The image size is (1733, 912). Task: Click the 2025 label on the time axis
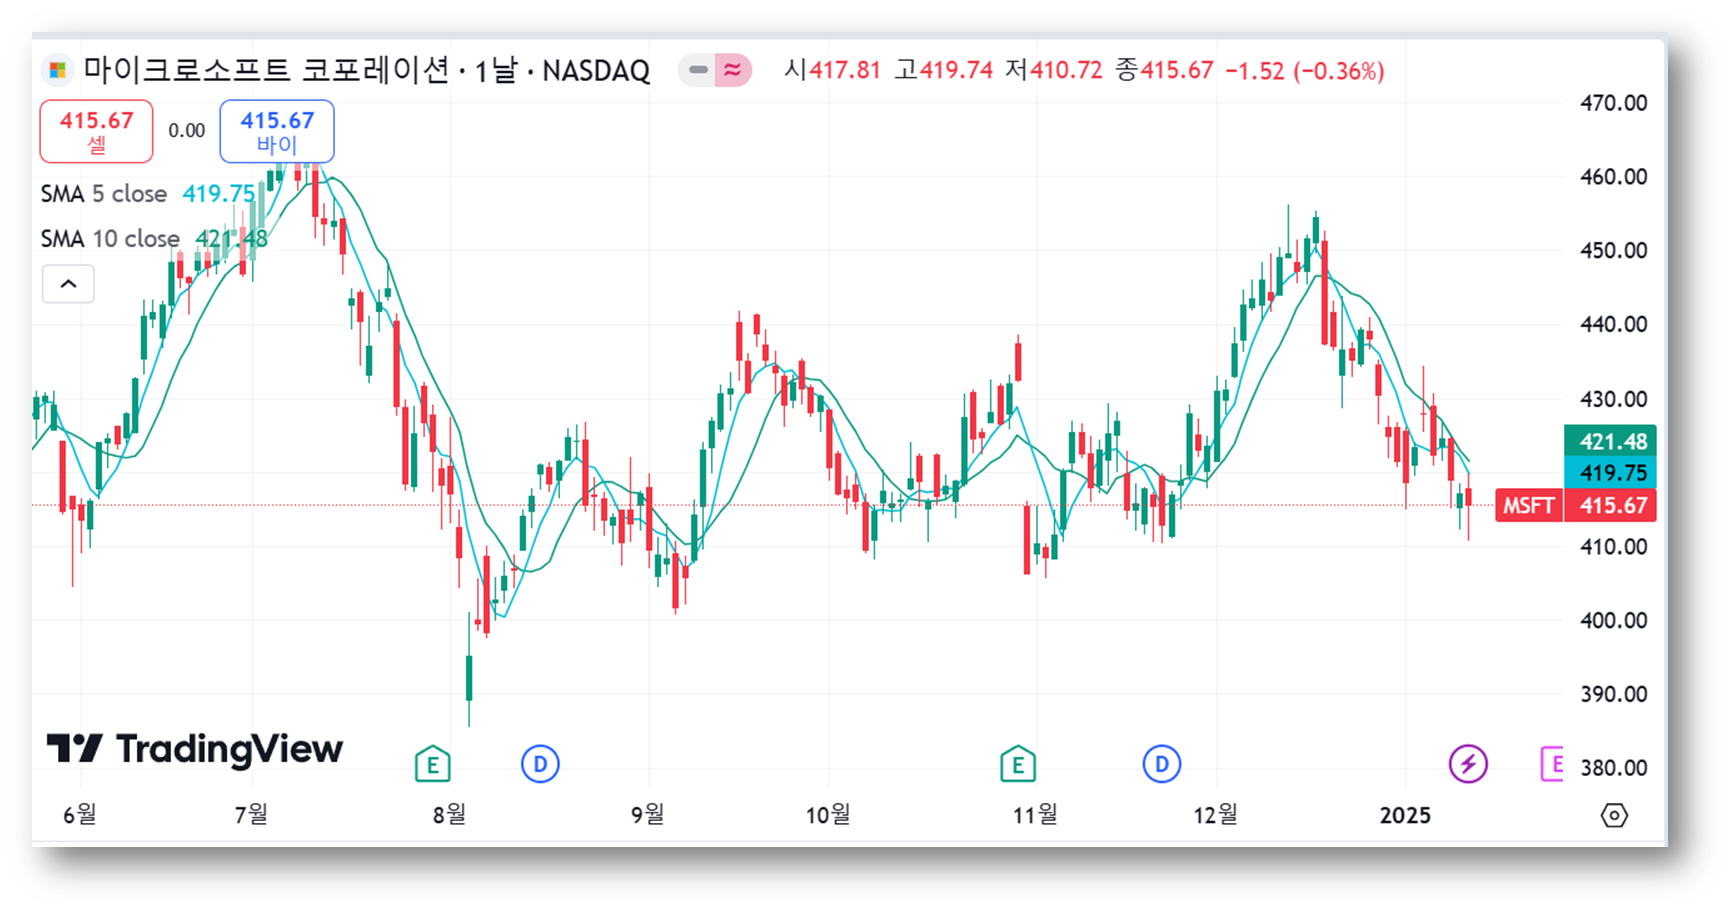point(1405,816)
